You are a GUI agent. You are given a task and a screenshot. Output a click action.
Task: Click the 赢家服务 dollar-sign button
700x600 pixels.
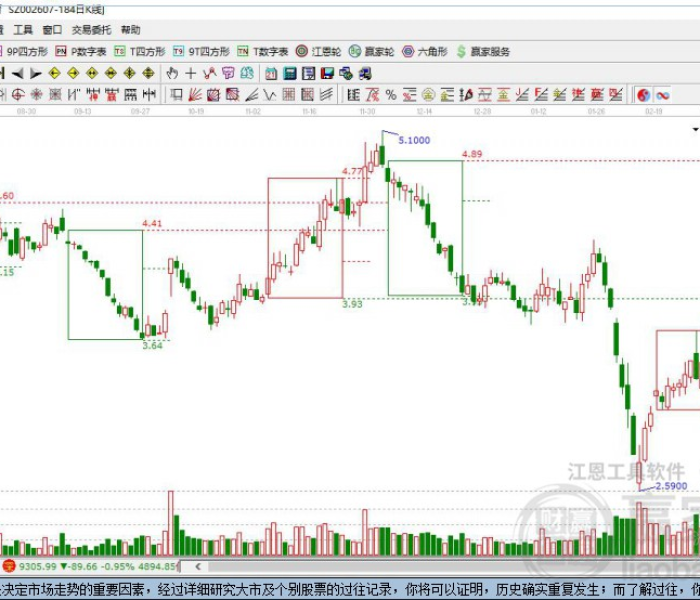[483, 51]
